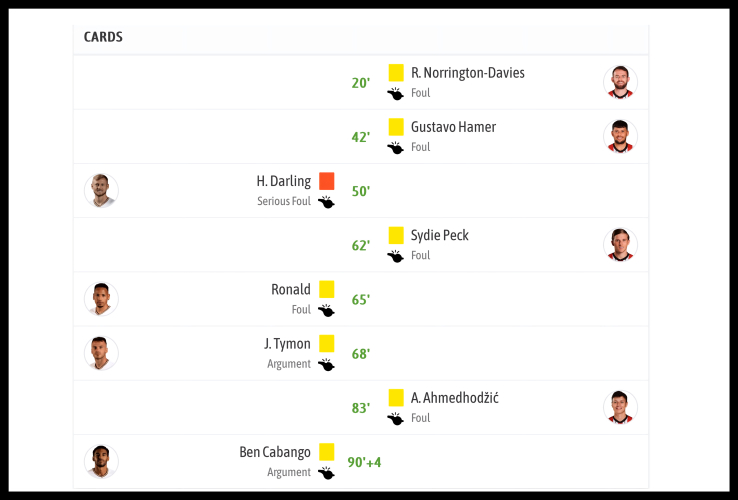Click the CARDS section header
The height and width of the screenshot is (500, 738).
103,37
